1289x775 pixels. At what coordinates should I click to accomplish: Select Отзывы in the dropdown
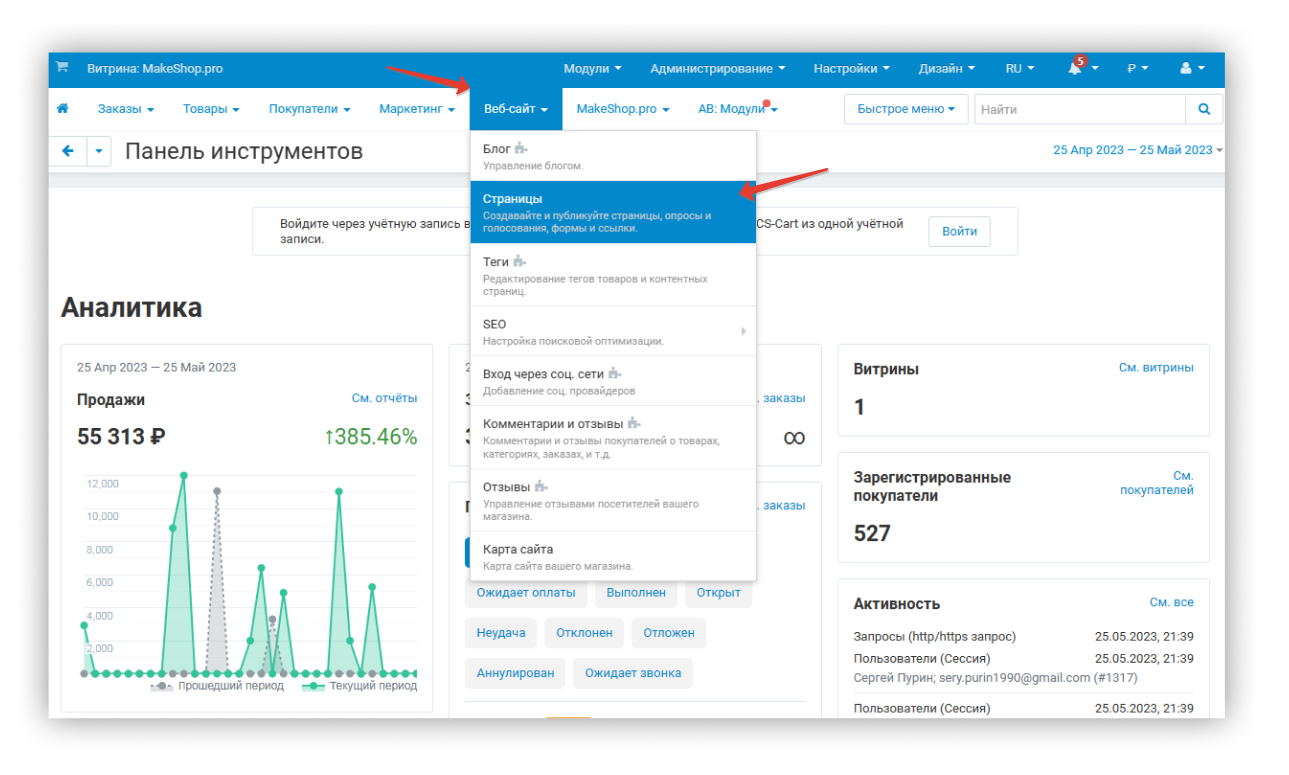pyautogui.click(x=613, y=500)
